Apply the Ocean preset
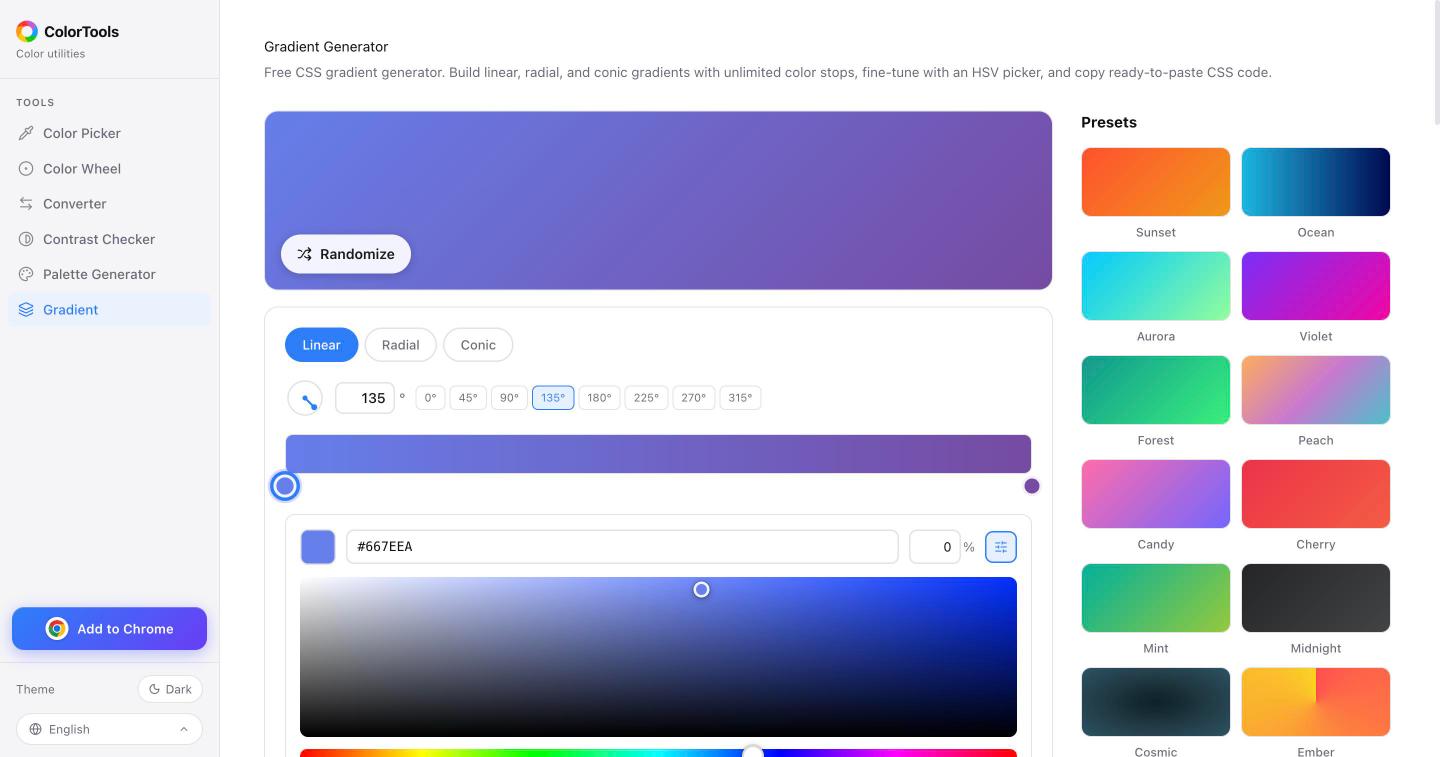Screen dimensions: 1440x757 coord(1316,182)
